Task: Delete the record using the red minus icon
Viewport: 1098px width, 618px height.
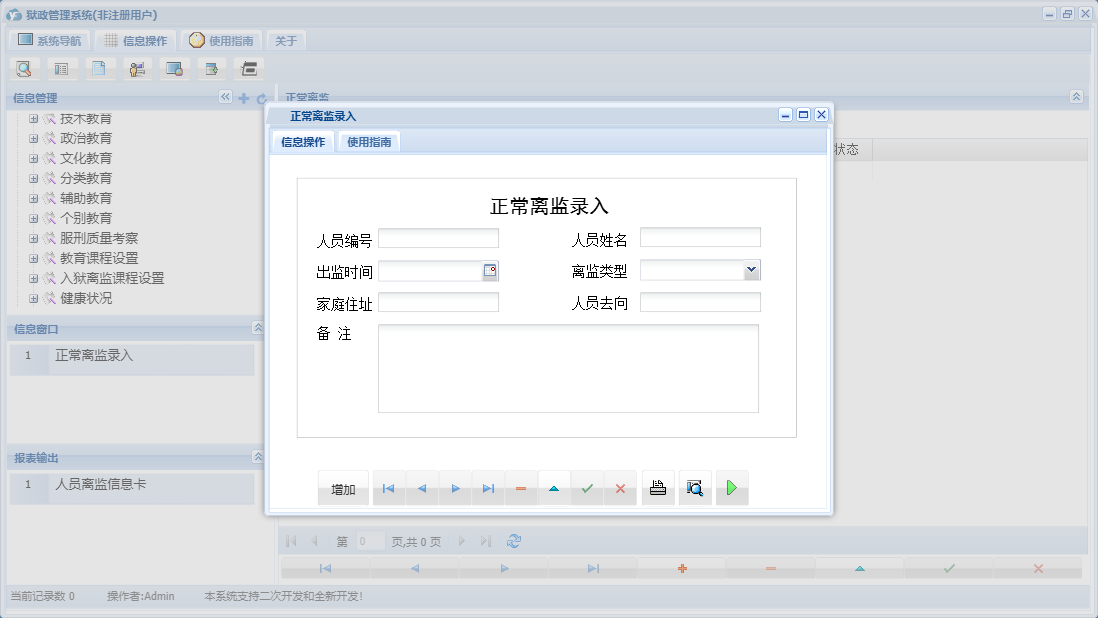Action: pyautogui.click(x=521, y=487)
